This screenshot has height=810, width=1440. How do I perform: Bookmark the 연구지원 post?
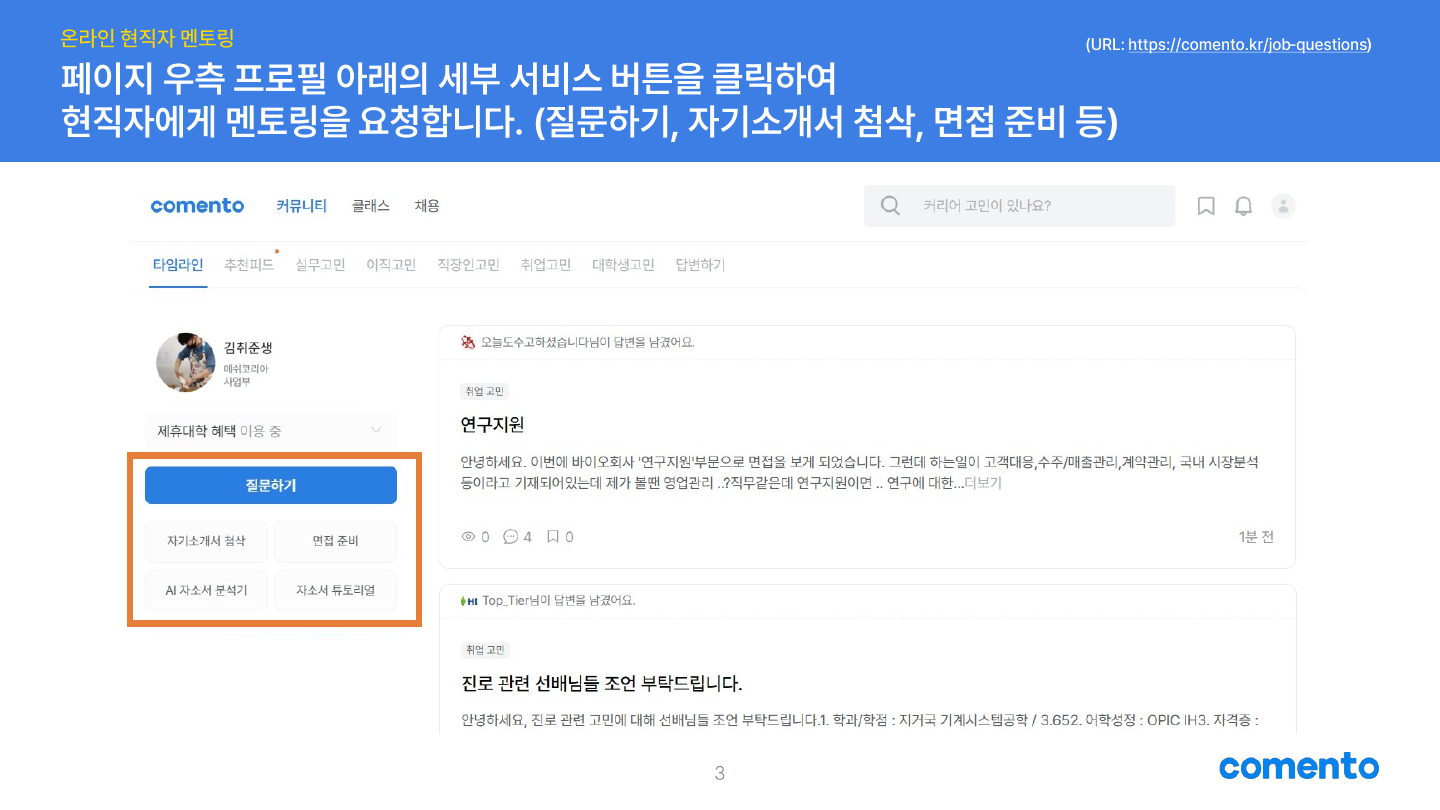552,537
